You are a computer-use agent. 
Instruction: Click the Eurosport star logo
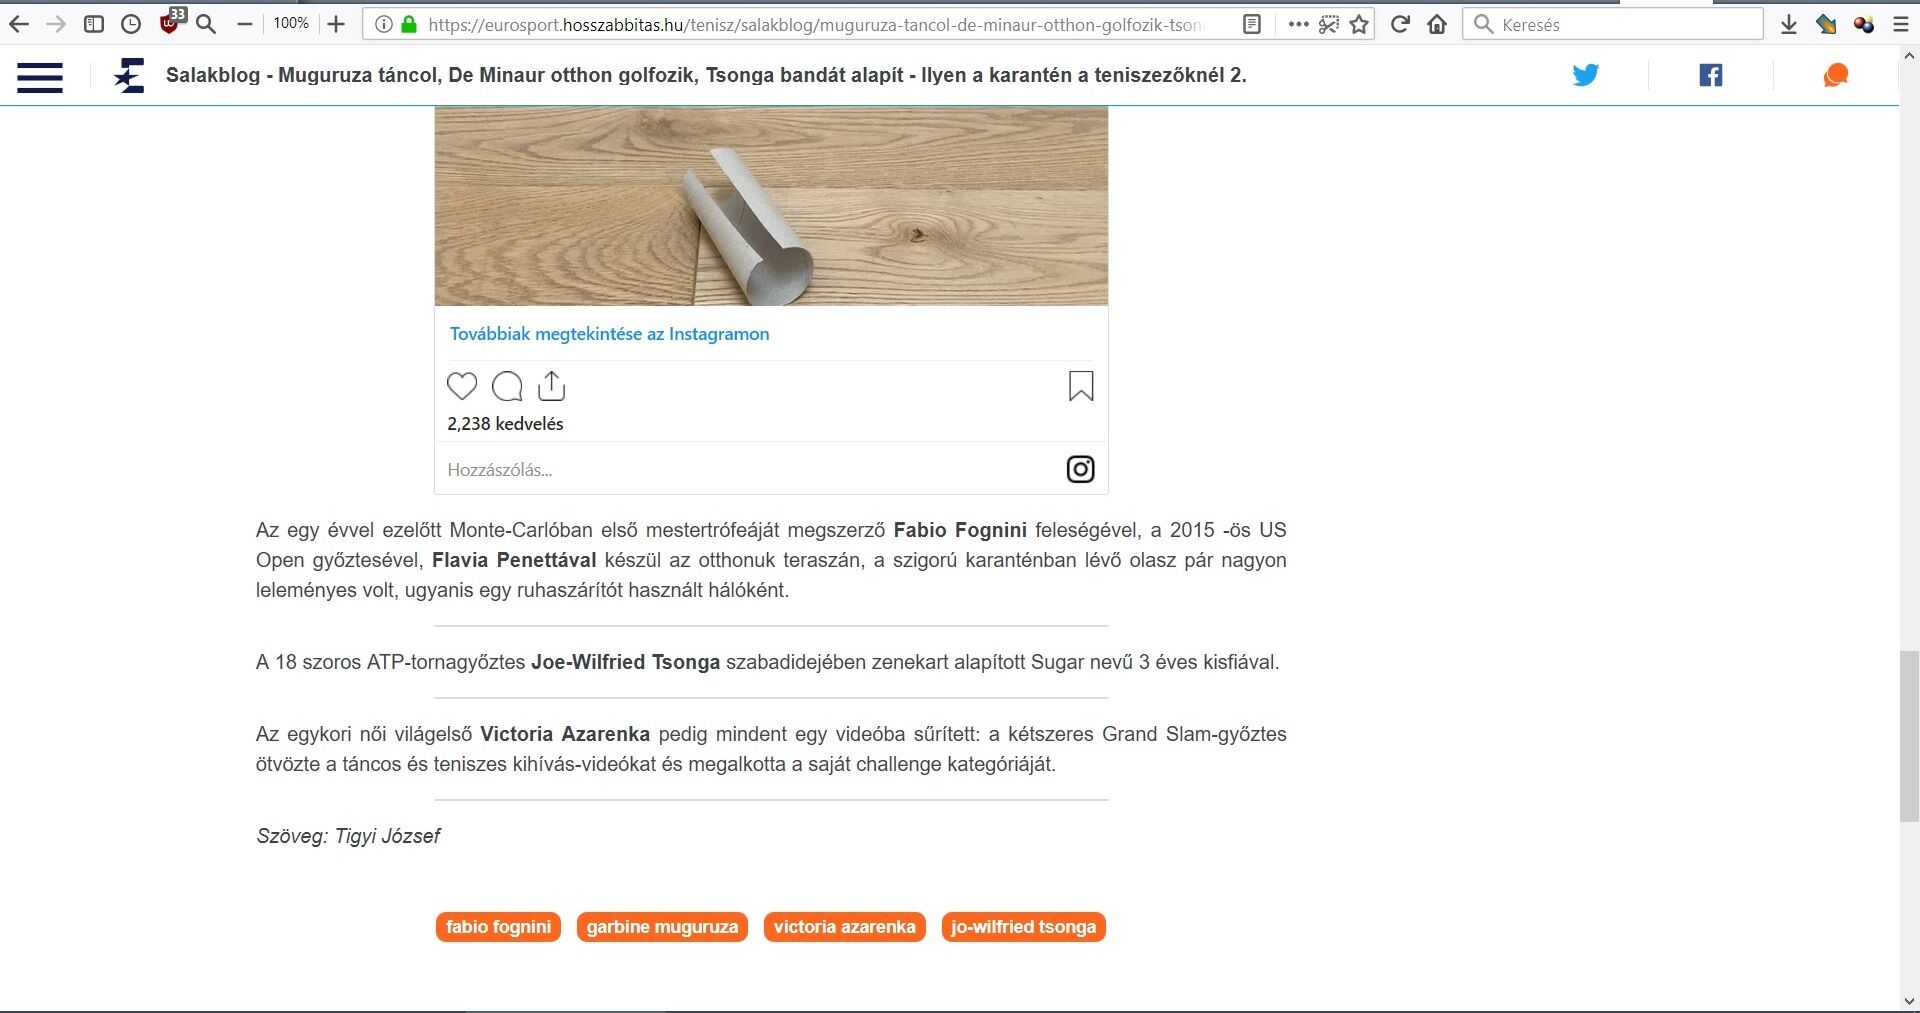[x=129, y=75]
